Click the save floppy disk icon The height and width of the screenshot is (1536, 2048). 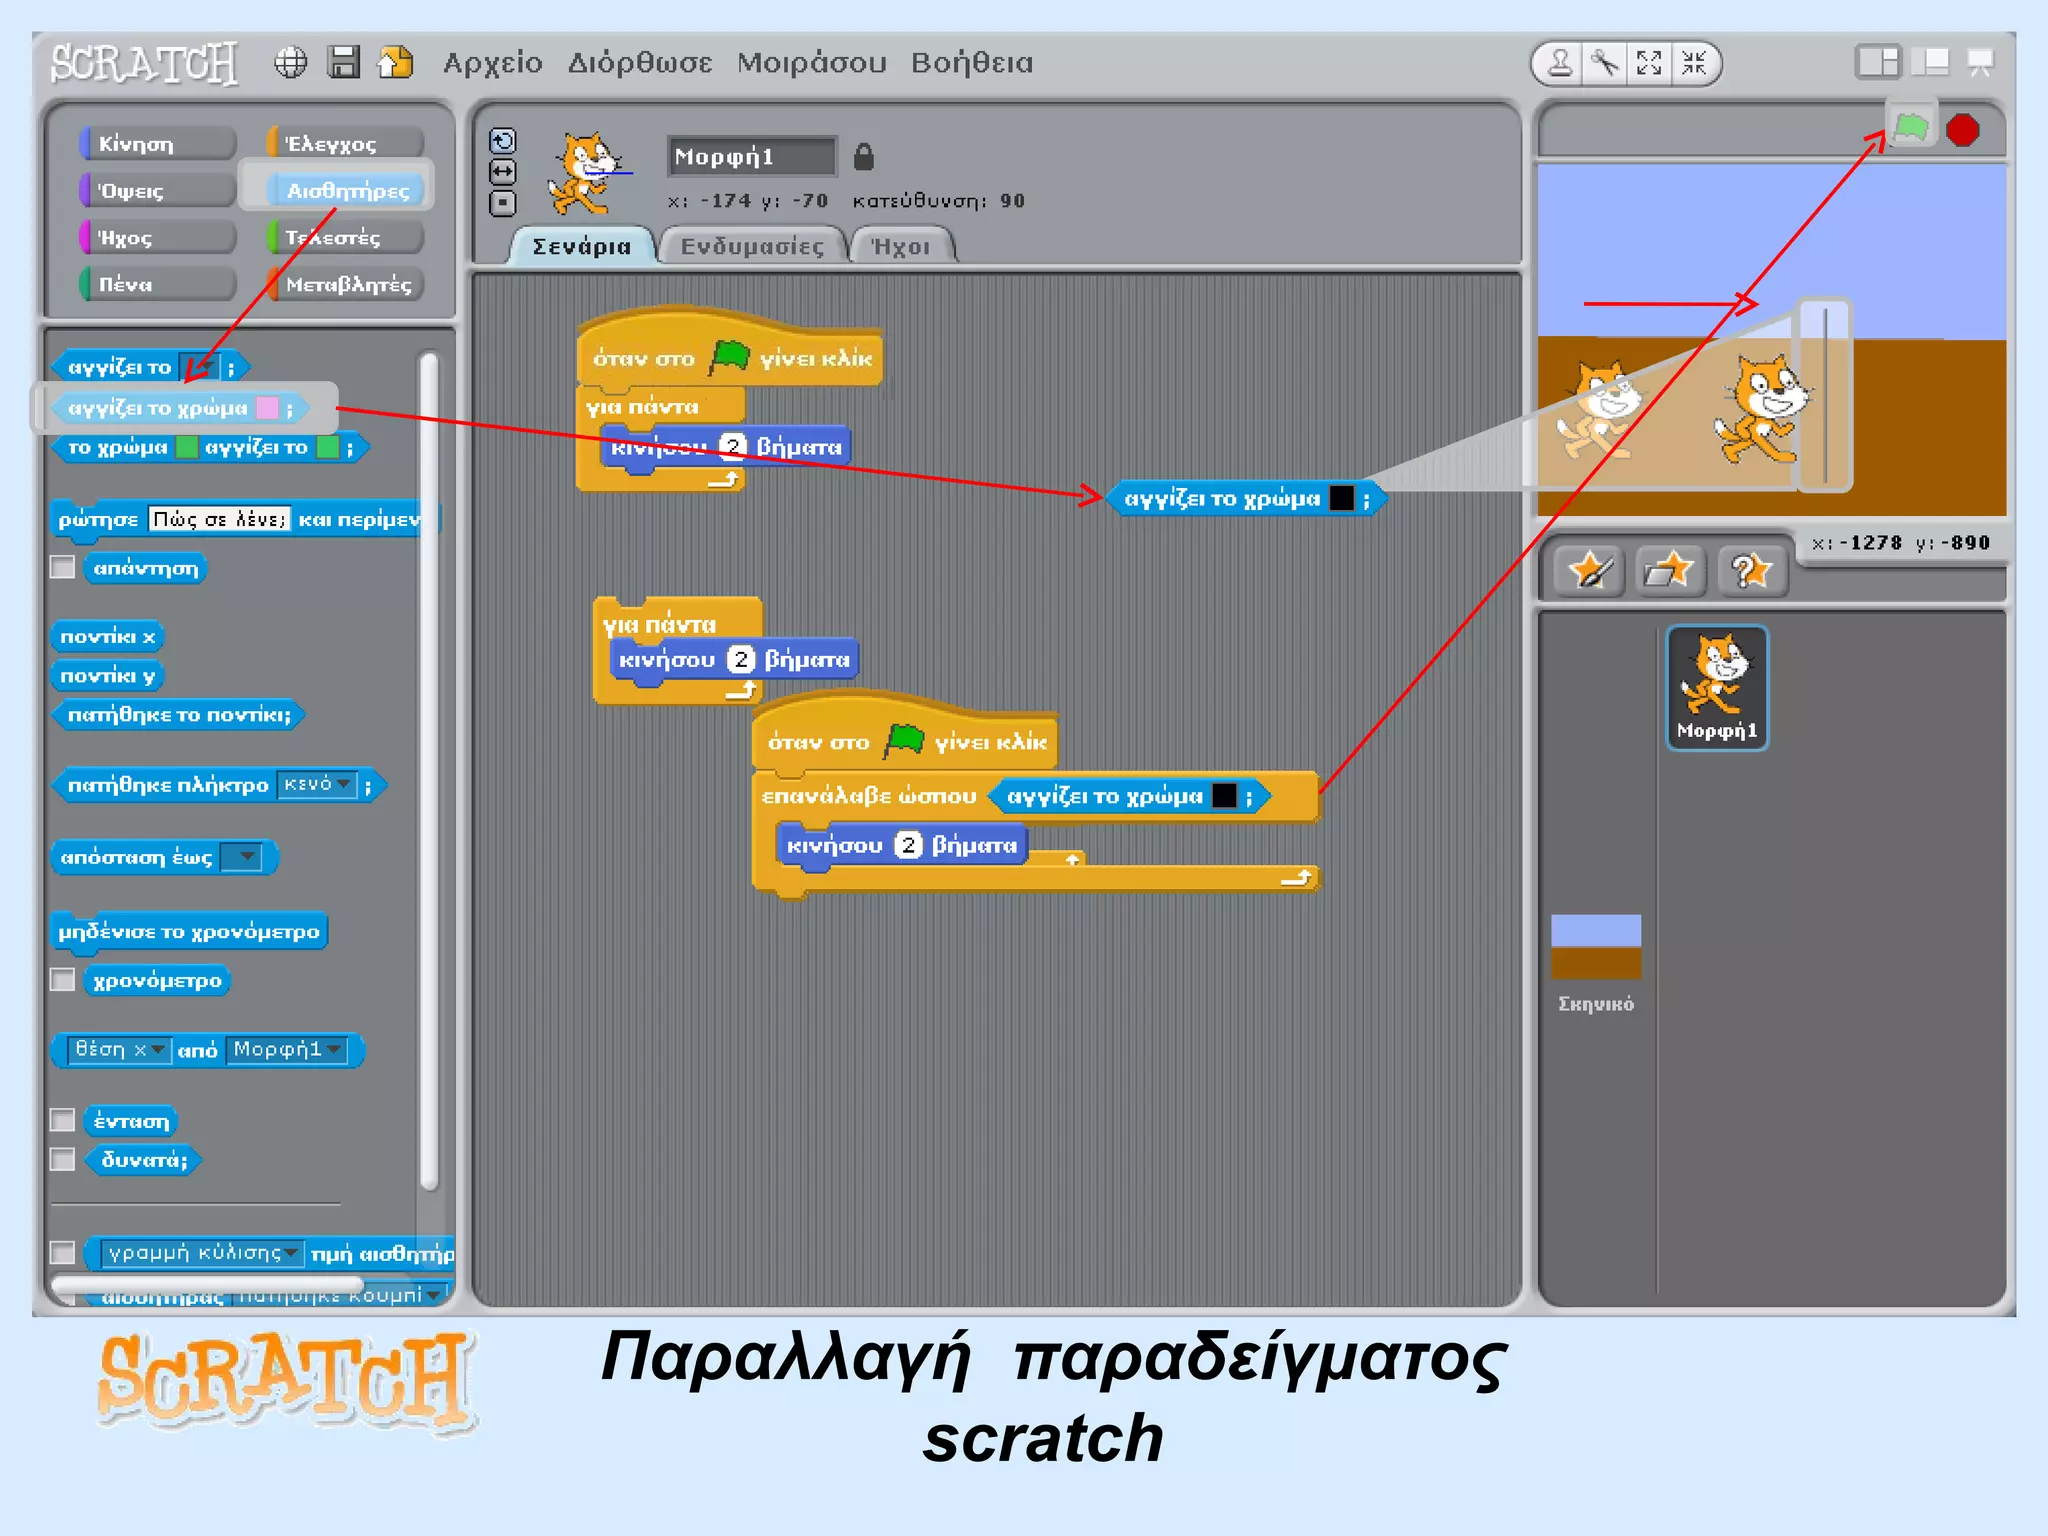(x=344, y=62)
